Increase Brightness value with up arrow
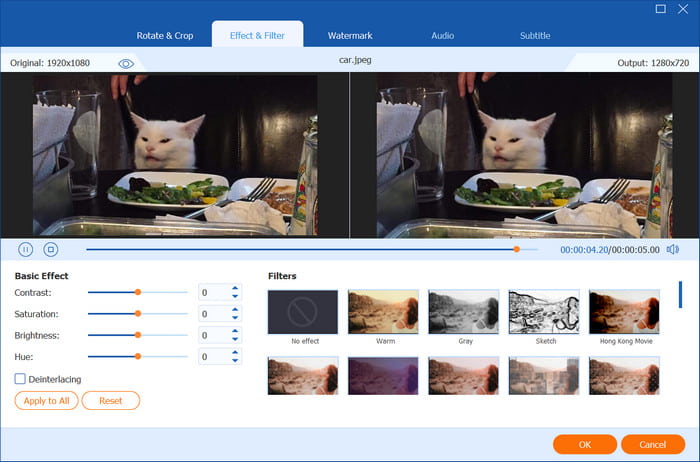This screenshot has width=700, height=462. click(235, 331)
